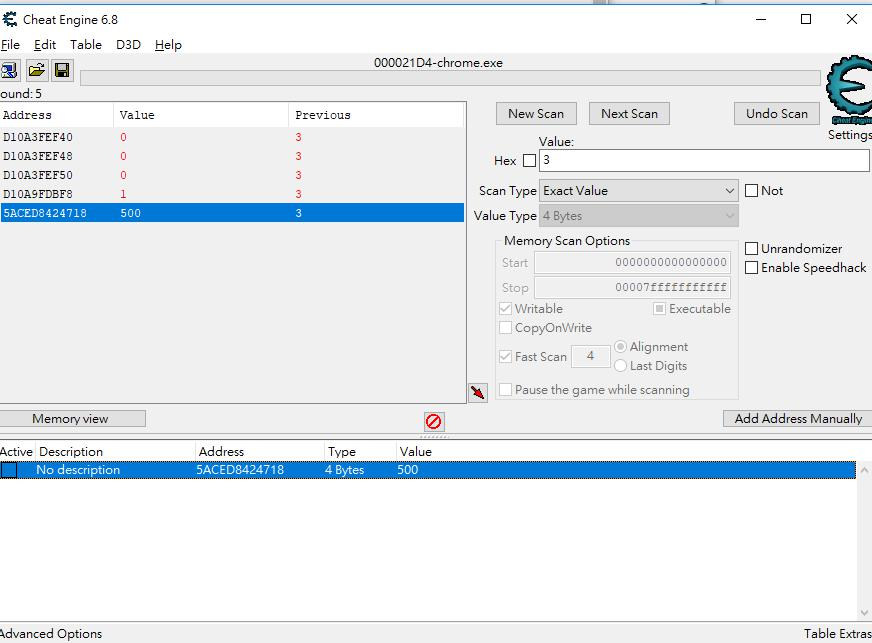Toggle the Hex checkbox
Screen dimensions: 872x643
(x=529, y=161)
